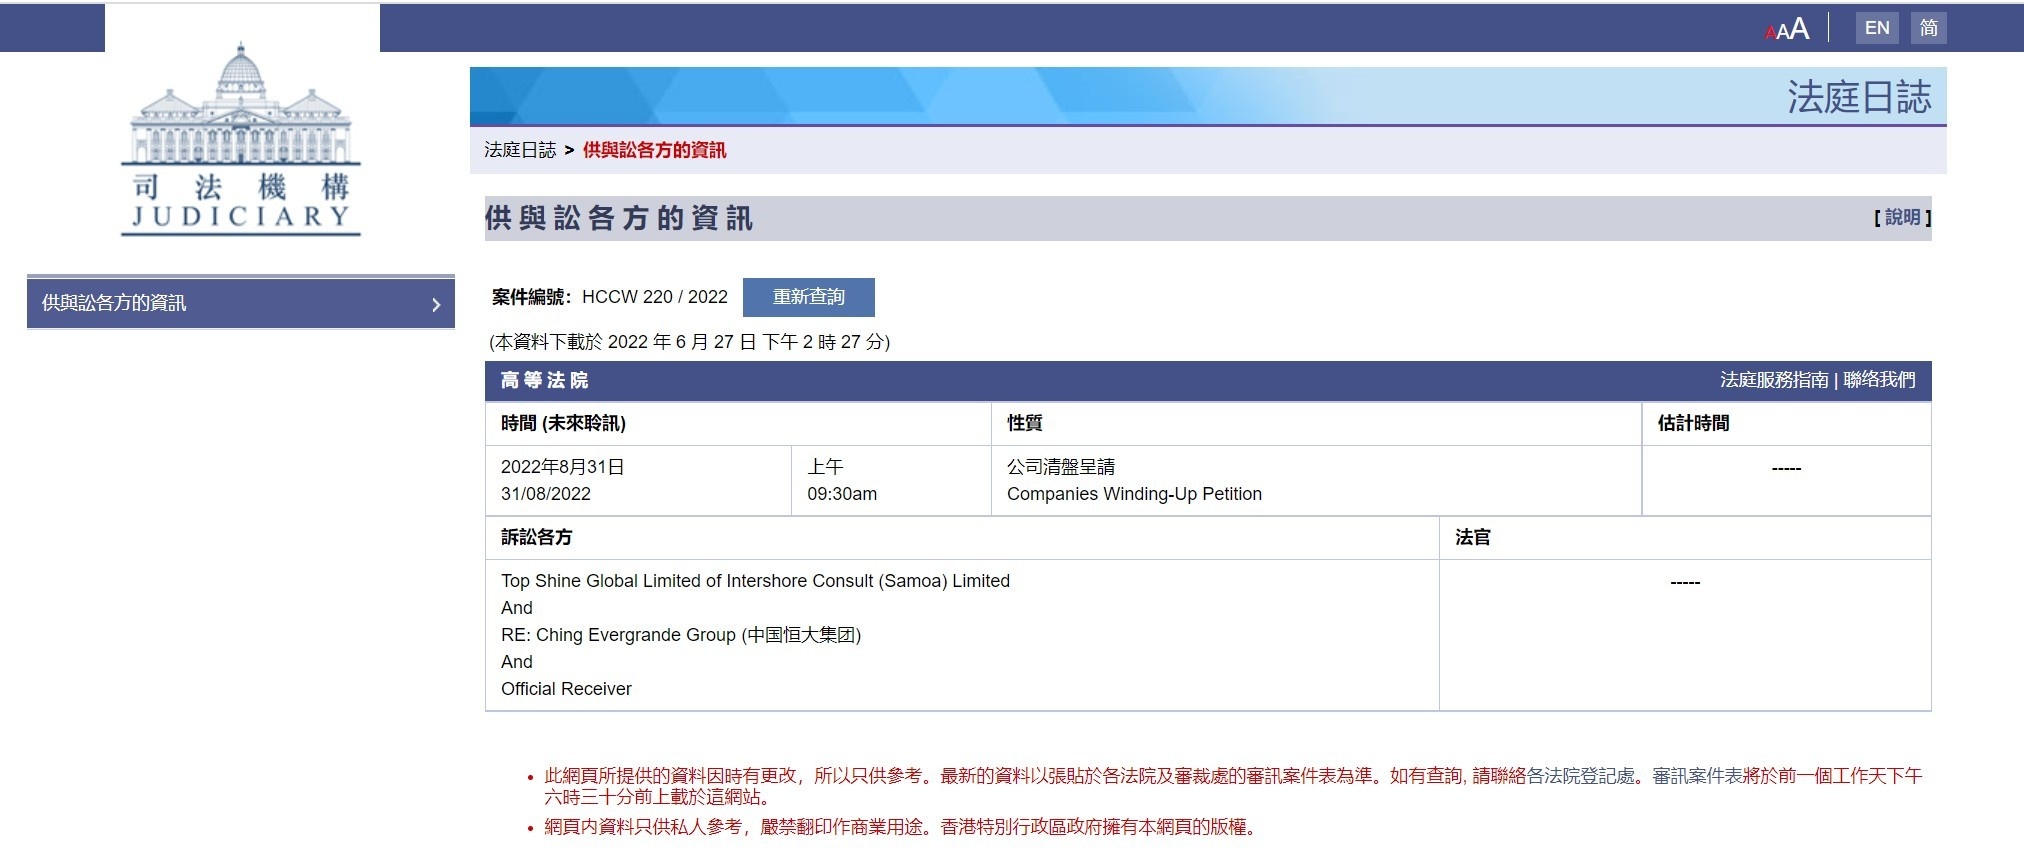Choose the medium font size A
This screenshot has width=2024, height=855.
point(1783,31)
